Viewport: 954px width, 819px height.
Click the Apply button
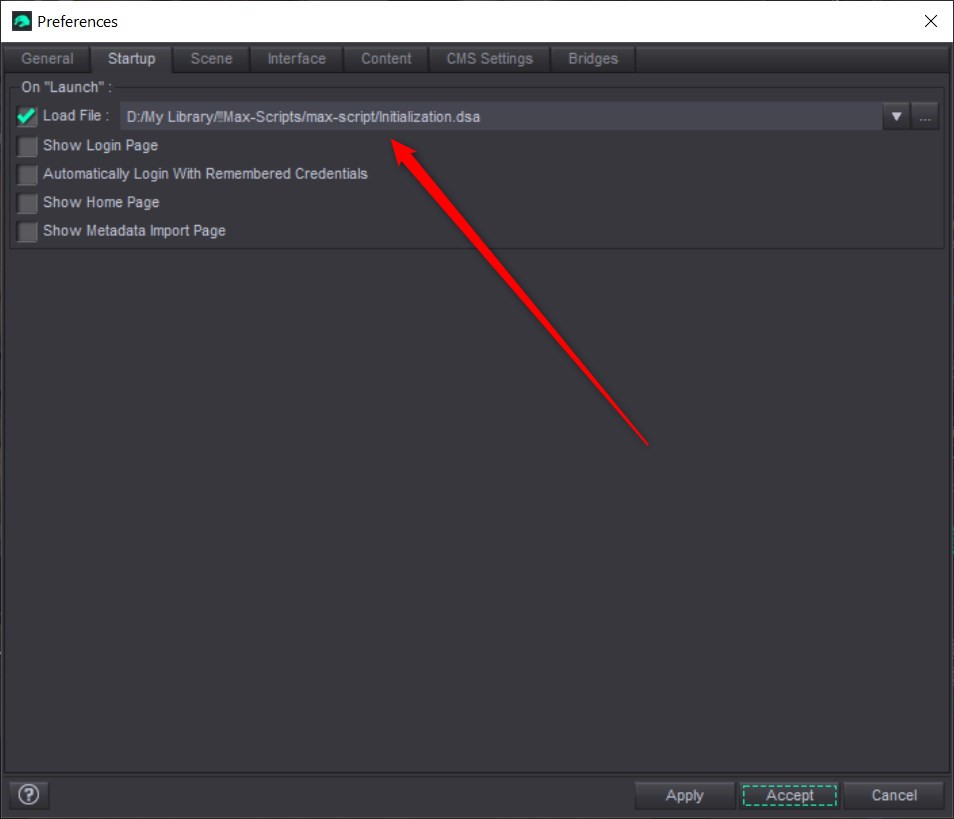click(x=684, y=795)
